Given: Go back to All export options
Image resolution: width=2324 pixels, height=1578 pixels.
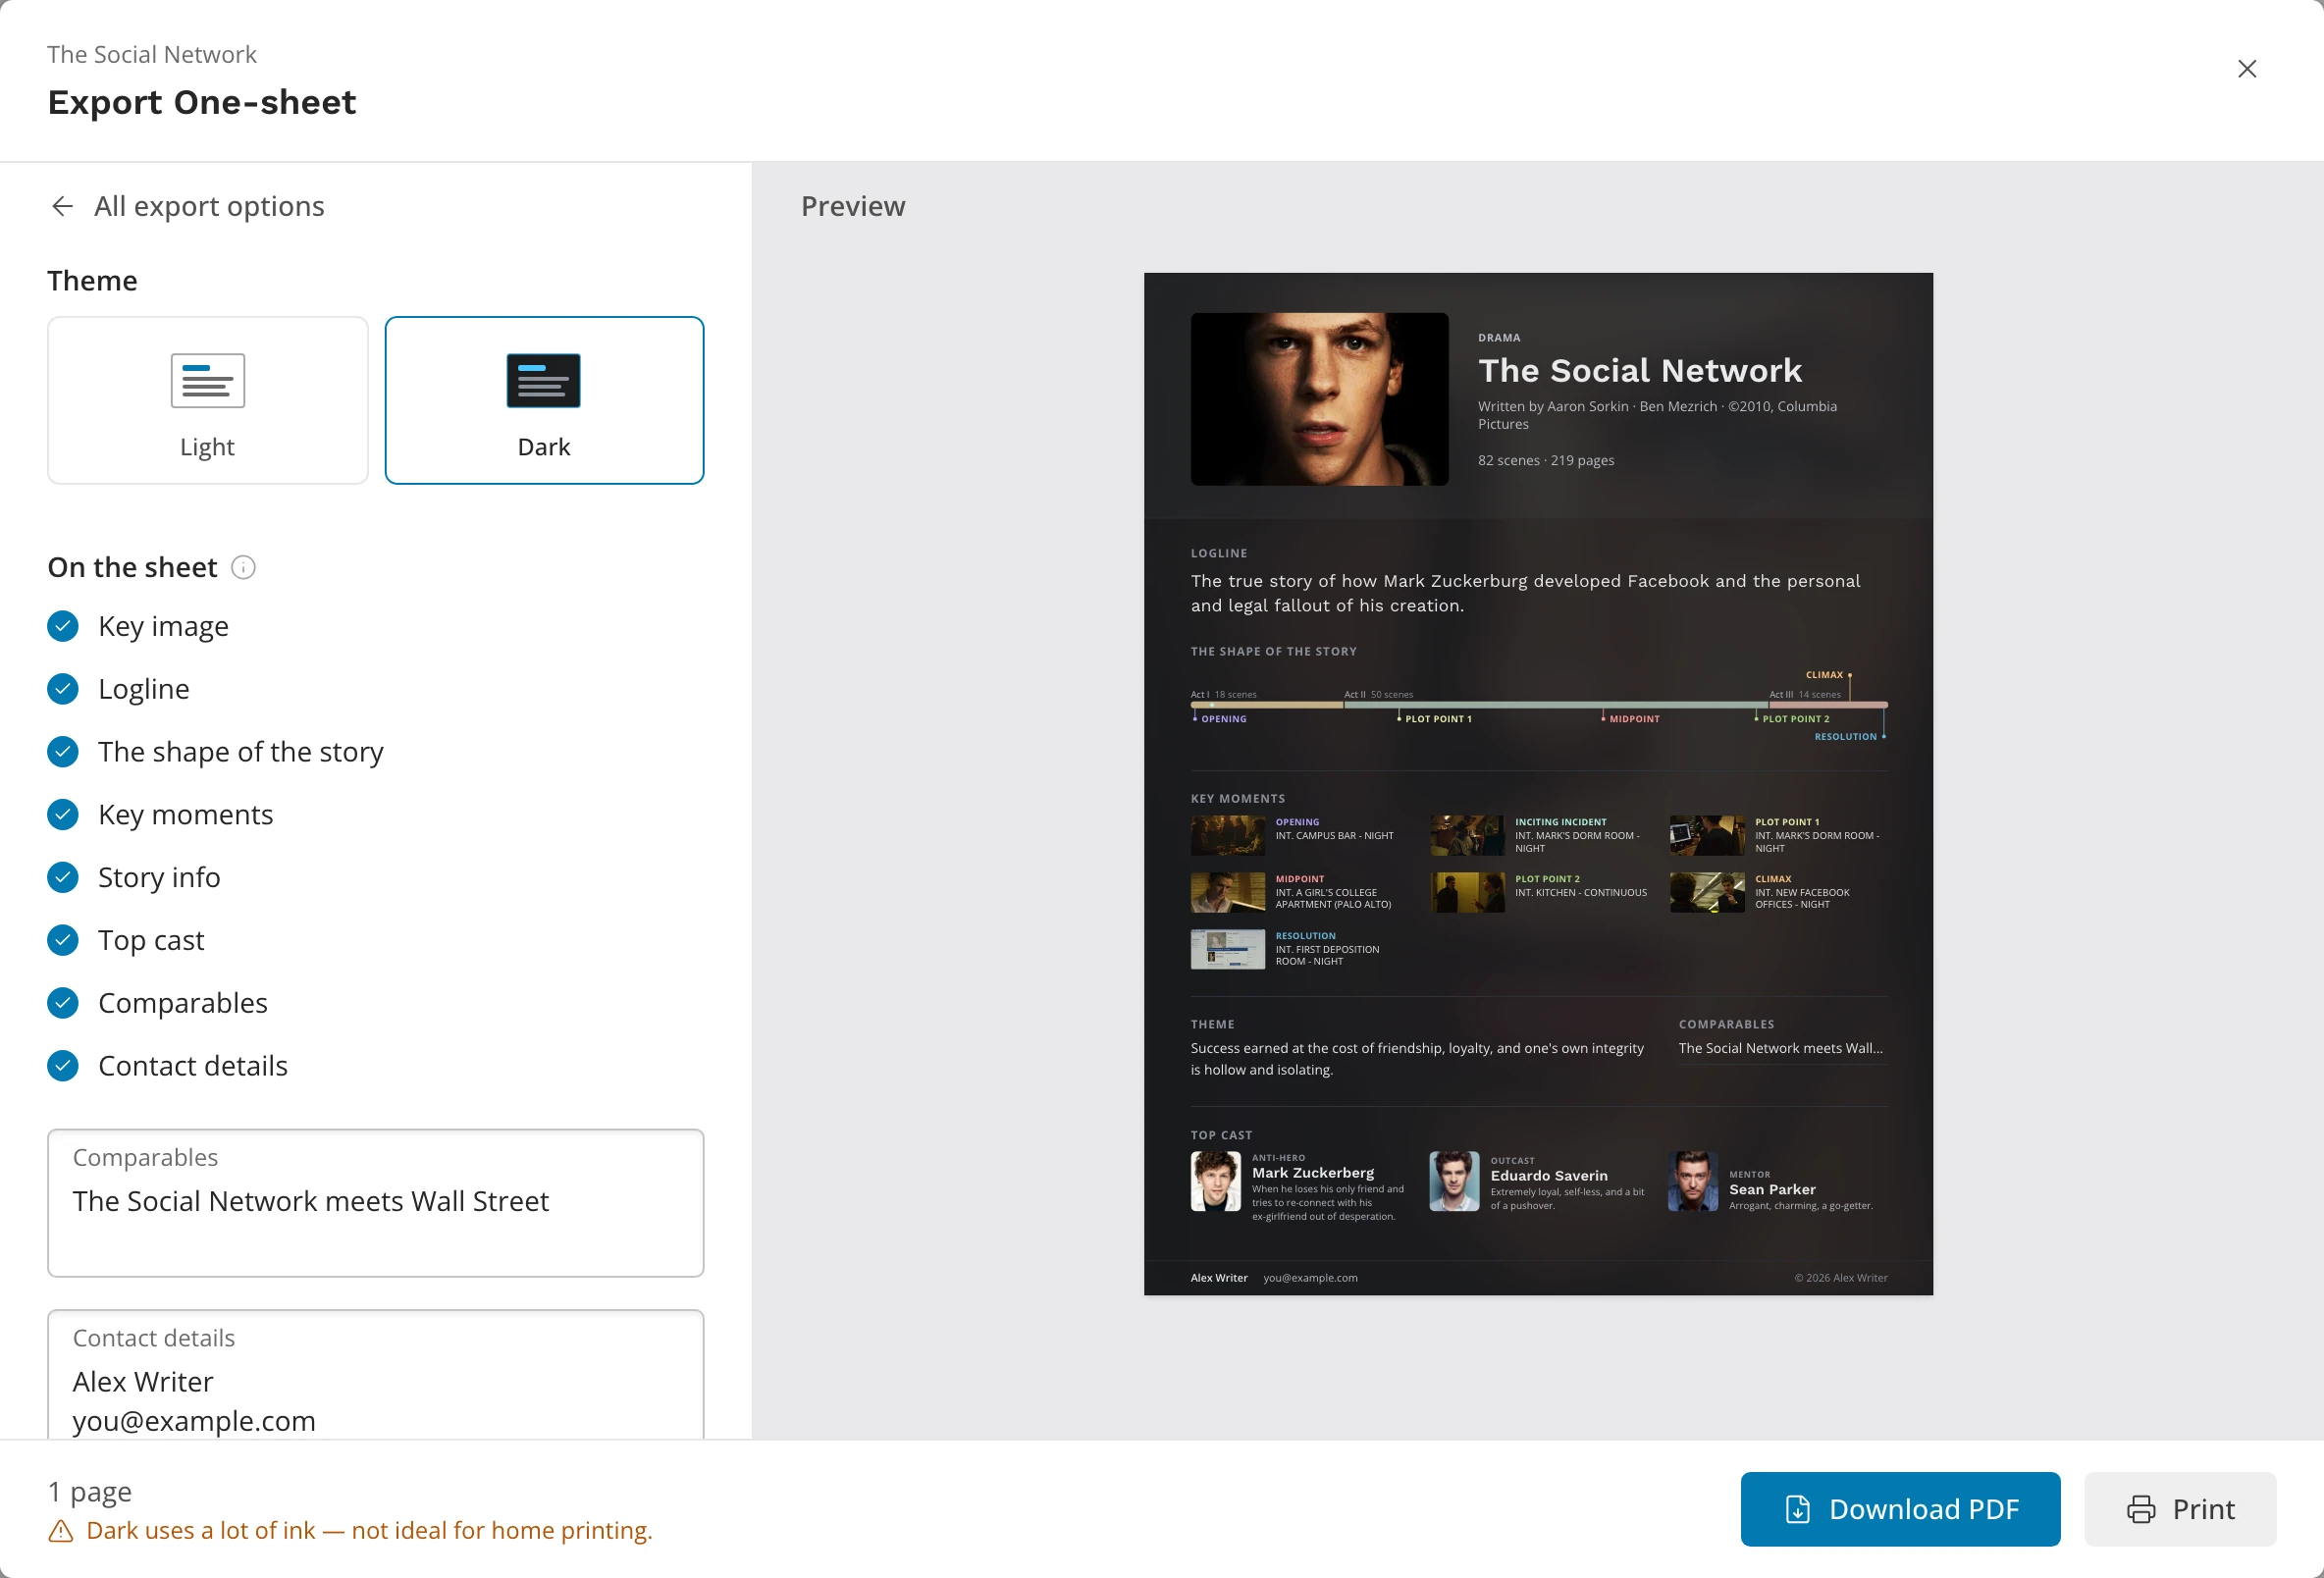Looking at the screenshot, I should [x=187, y=206].
